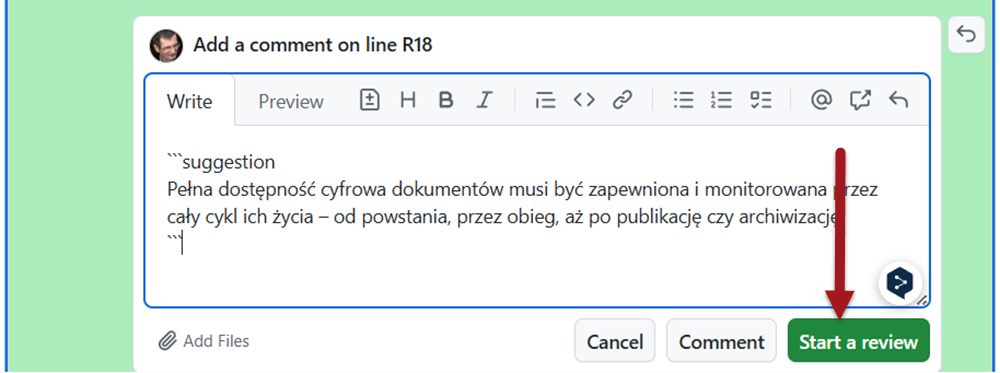1000x373 pixels.
Task: Click the ```suggestion line in the editor
Action: (221, 162)
